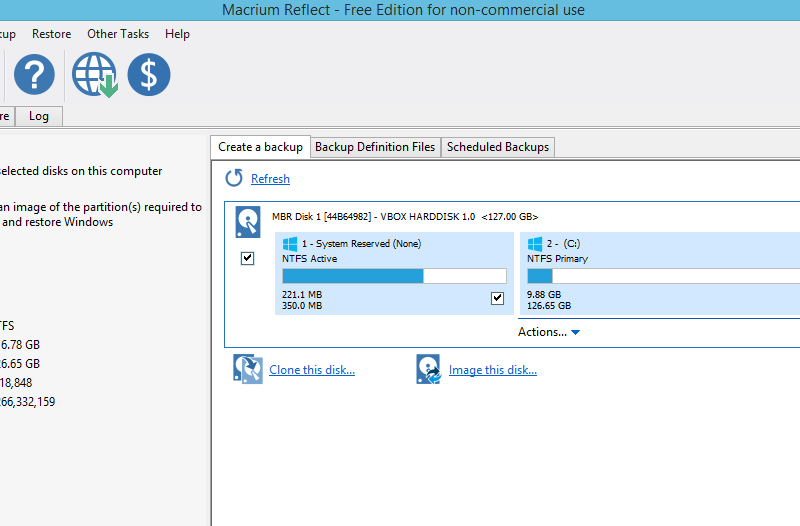
Task: Click the NTFS Active text
Action: (x=310, y=259)
